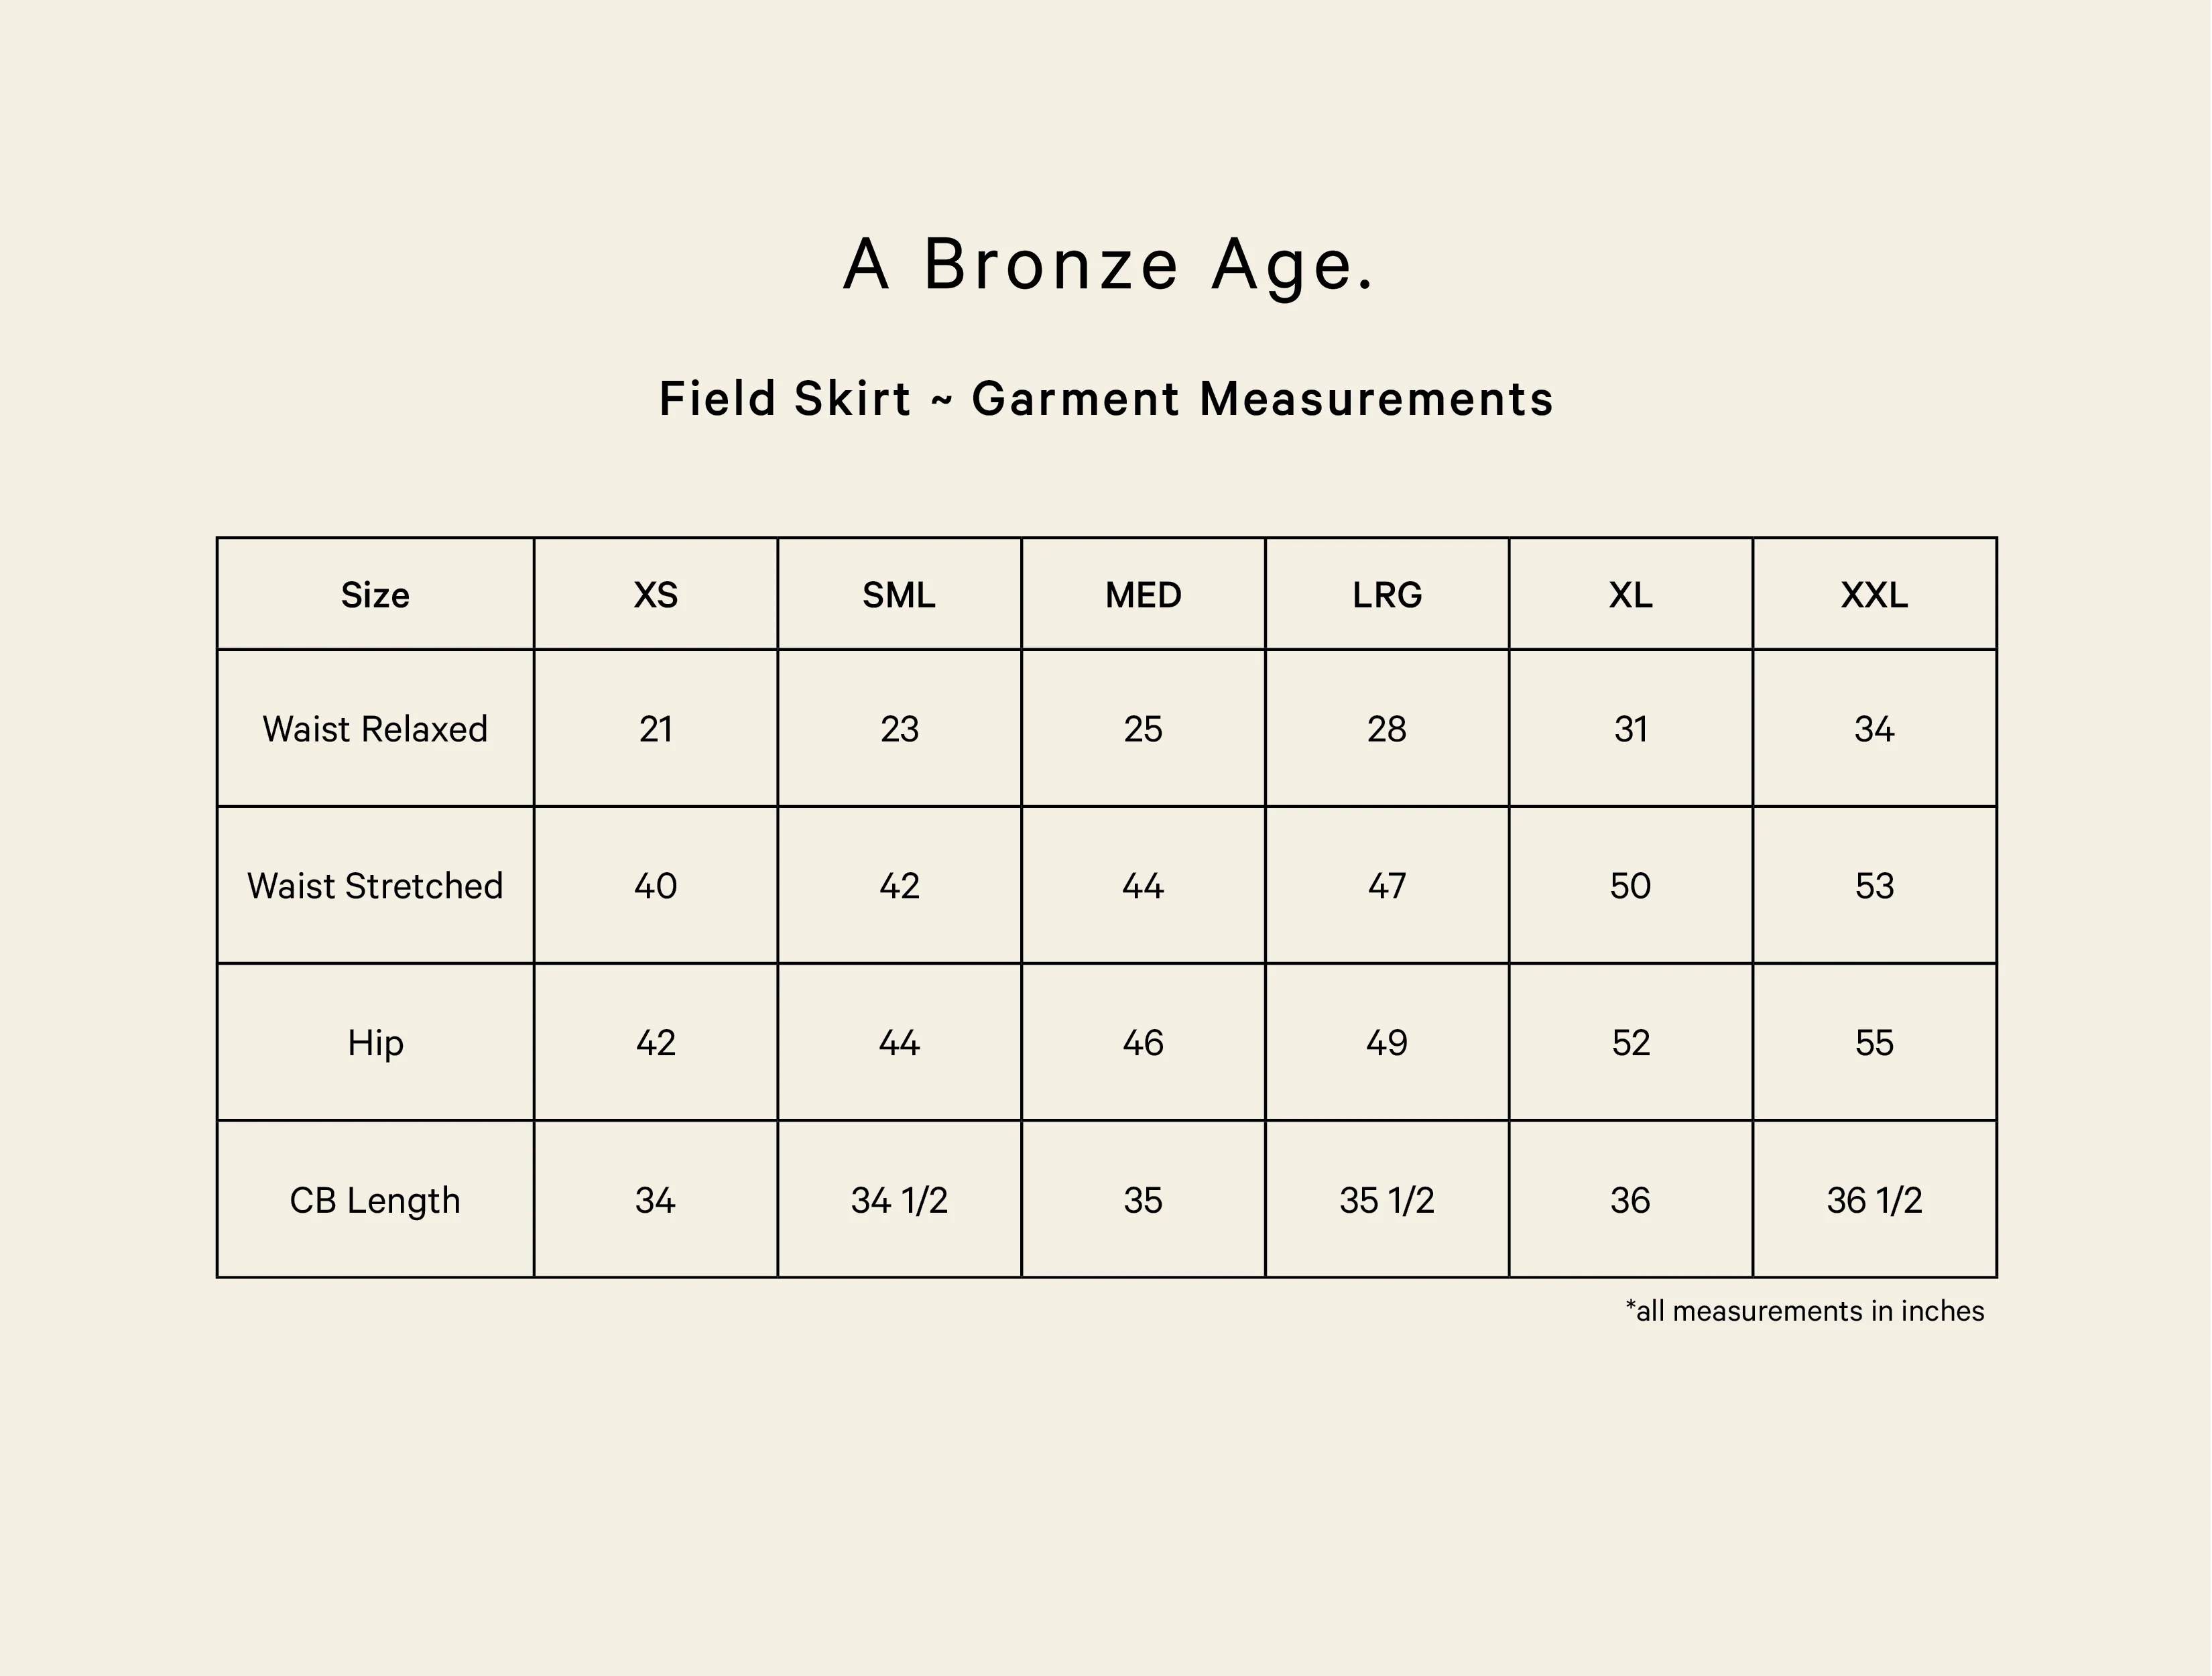Select the SML column header
Viewport: 2212px width, 1676px height.
(899, 596)
